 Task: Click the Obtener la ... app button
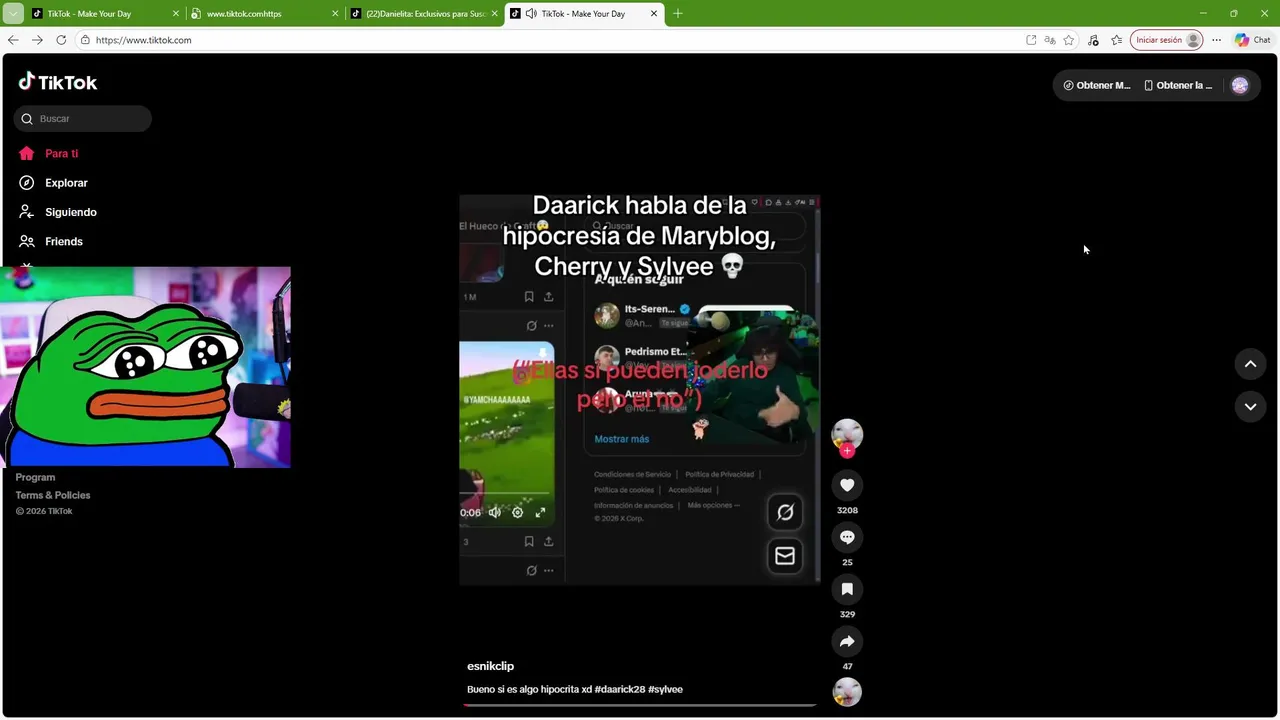pyautogui.click(x=1178, y=85)
